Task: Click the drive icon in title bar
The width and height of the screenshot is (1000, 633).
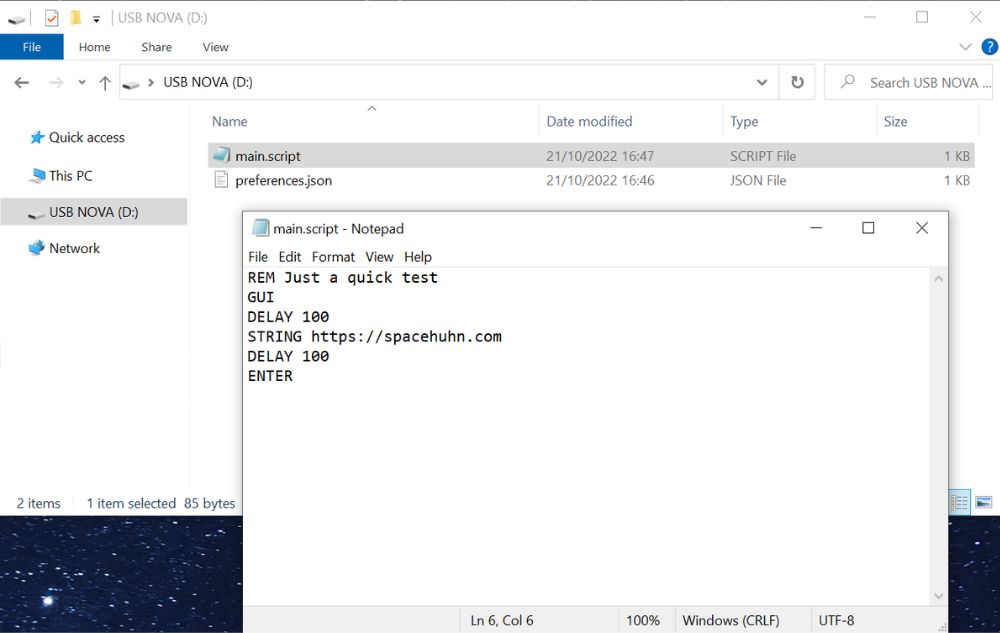Action: (17, 20)
